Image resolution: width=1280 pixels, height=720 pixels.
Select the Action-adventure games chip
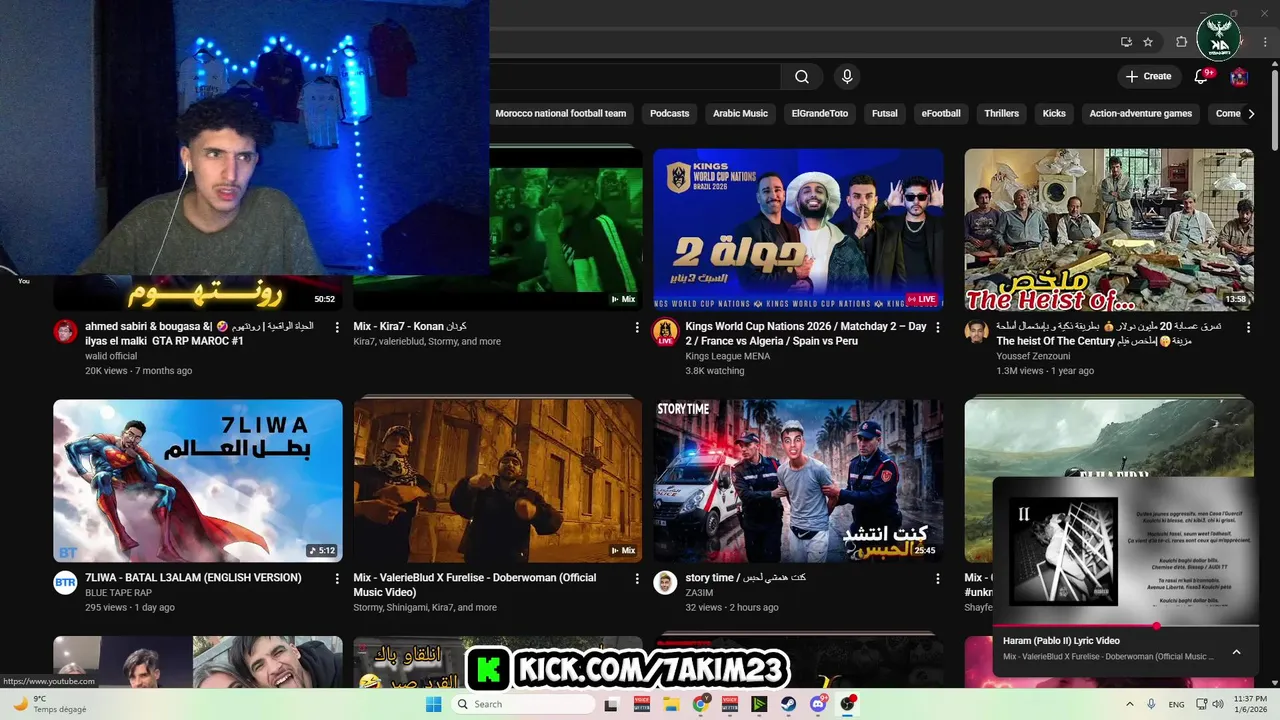[1141, 113]
